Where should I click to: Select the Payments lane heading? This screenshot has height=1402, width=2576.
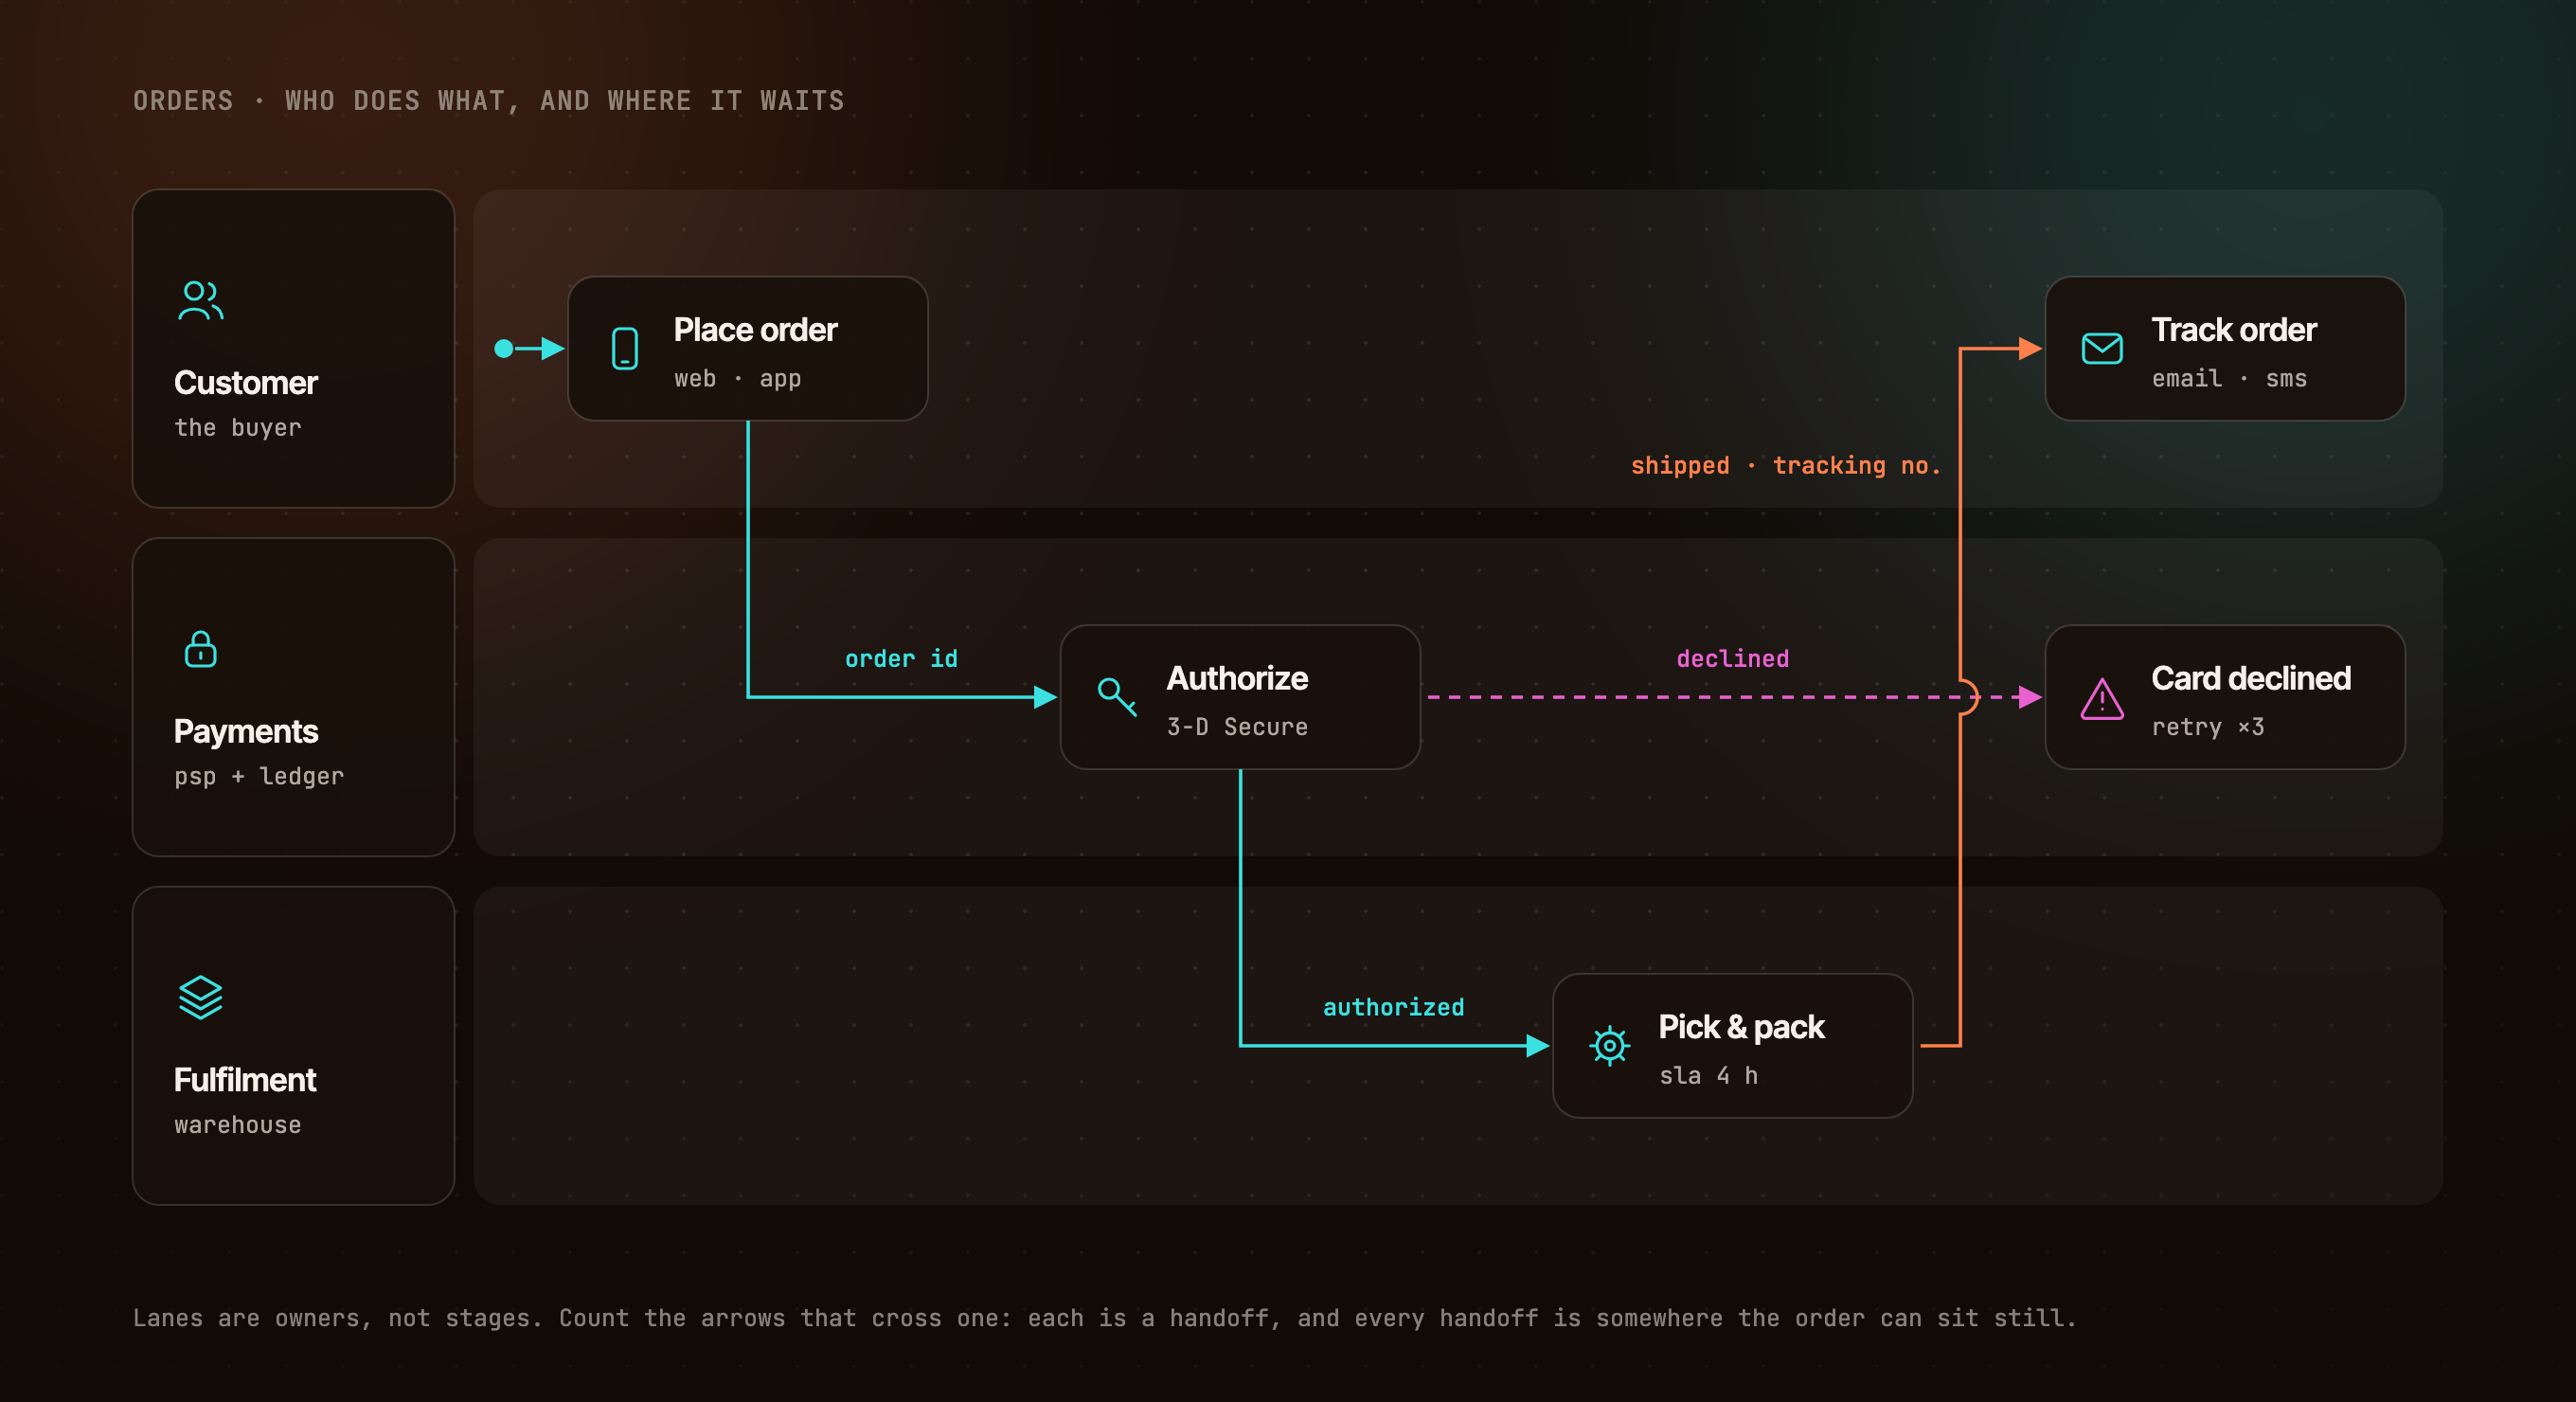(x=246, y=732)
